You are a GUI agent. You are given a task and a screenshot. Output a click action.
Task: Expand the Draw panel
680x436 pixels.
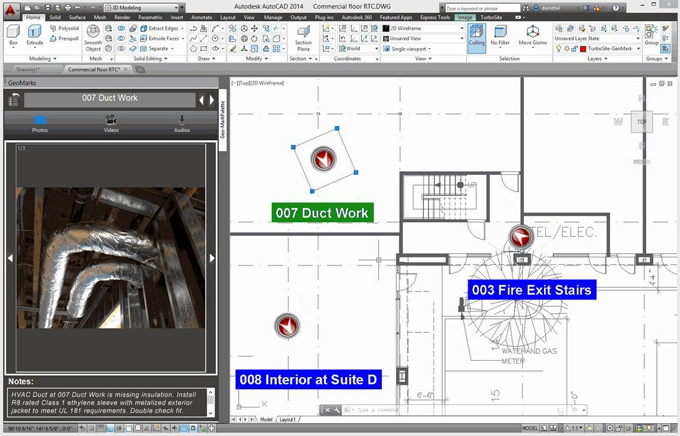tap(206, 59)
